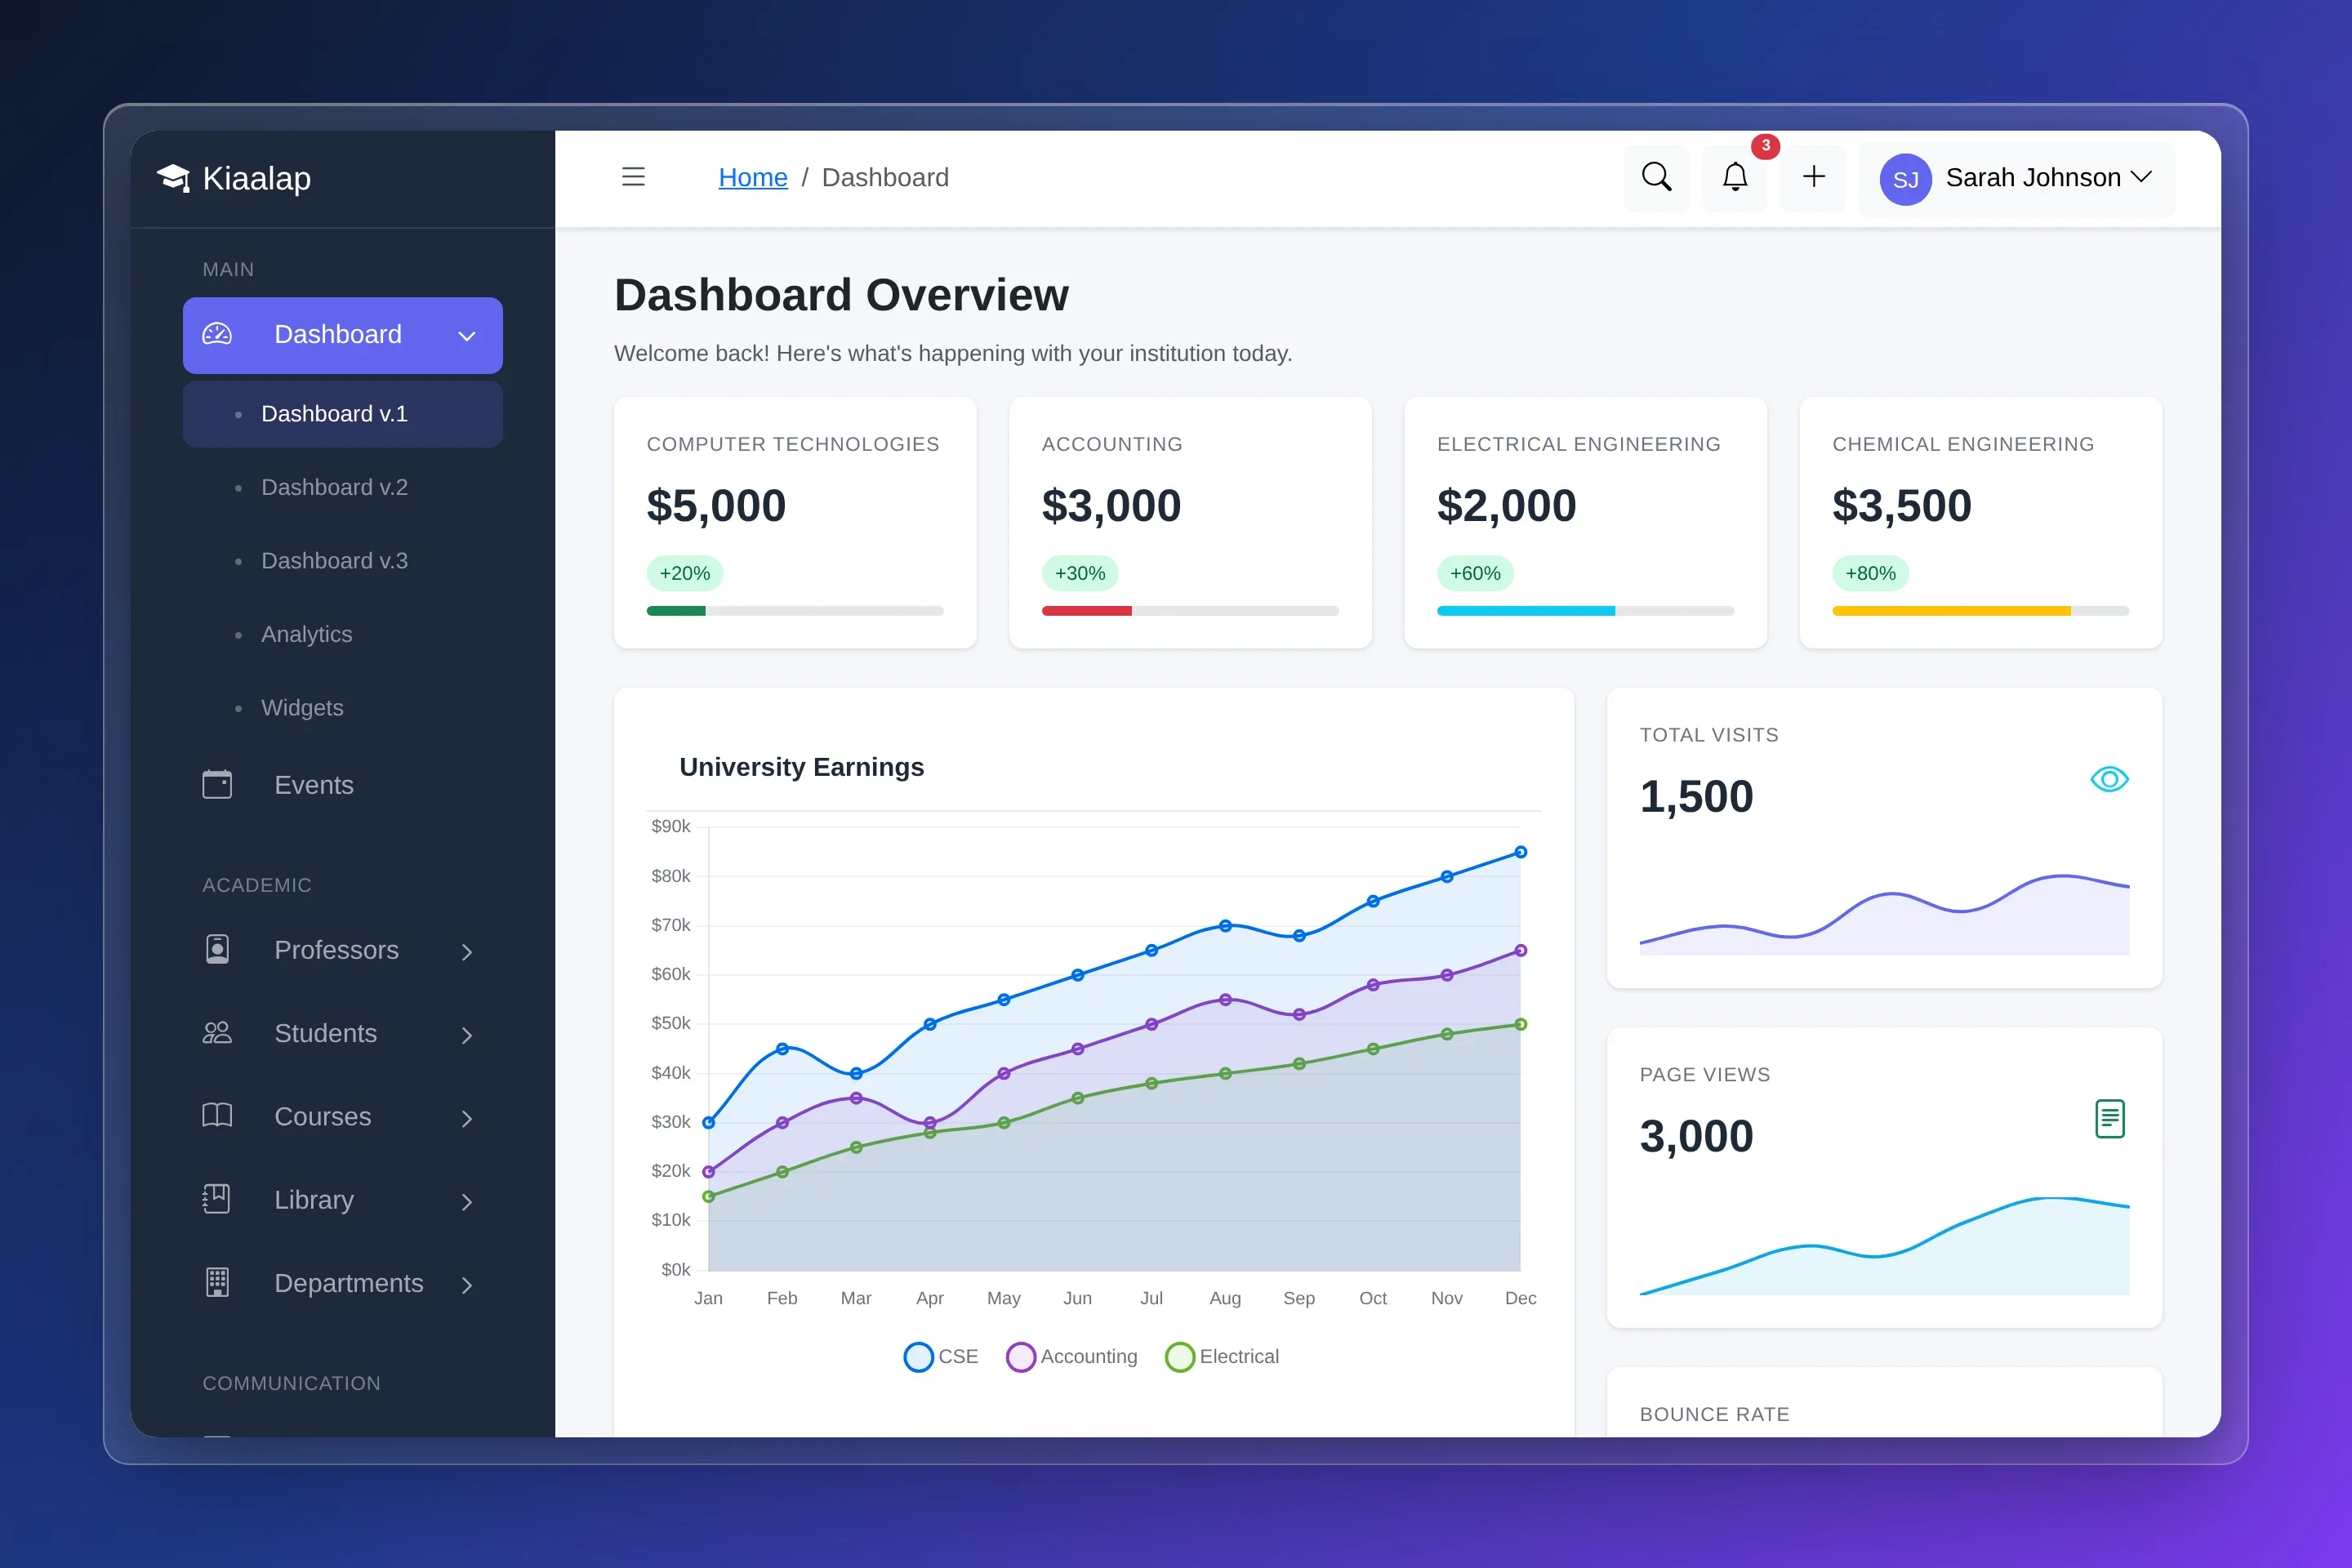The width and height of the screenshot is (2352, 1568).
Task: Click Accounting red progress bar
Action: (1086, 610)
